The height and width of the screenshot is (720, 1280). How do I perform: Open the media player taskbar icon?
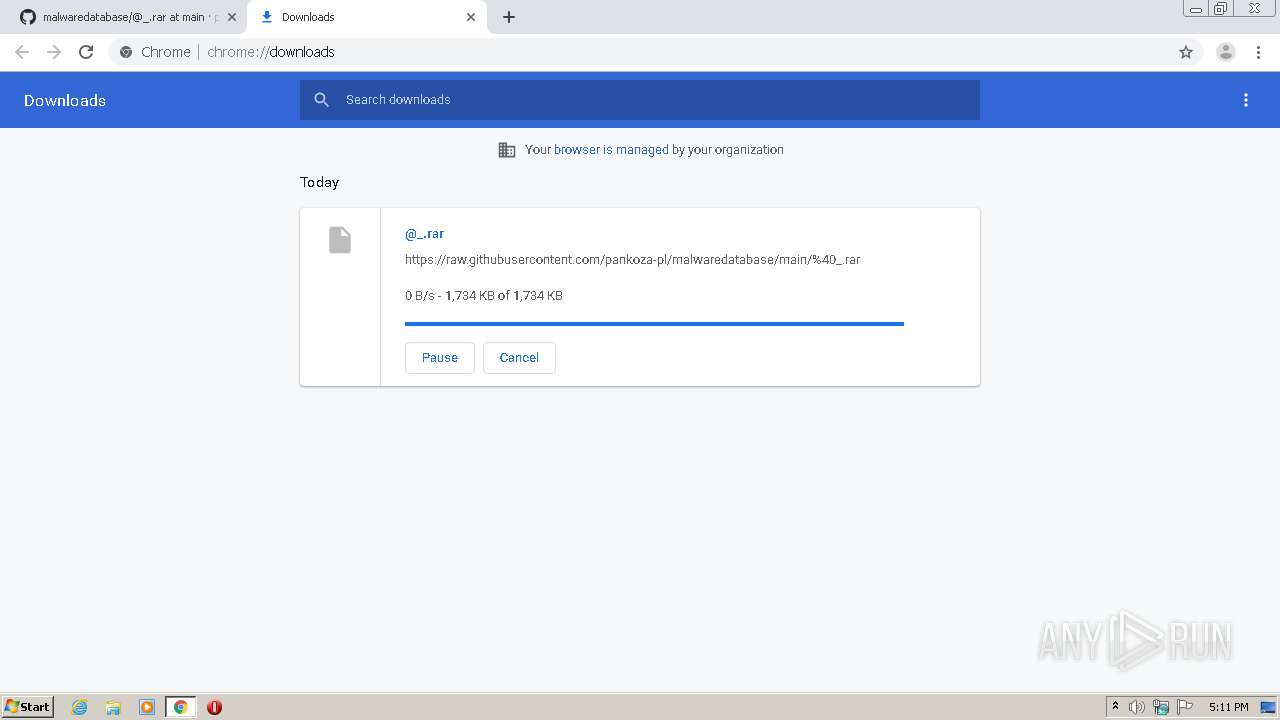point(147,707)
